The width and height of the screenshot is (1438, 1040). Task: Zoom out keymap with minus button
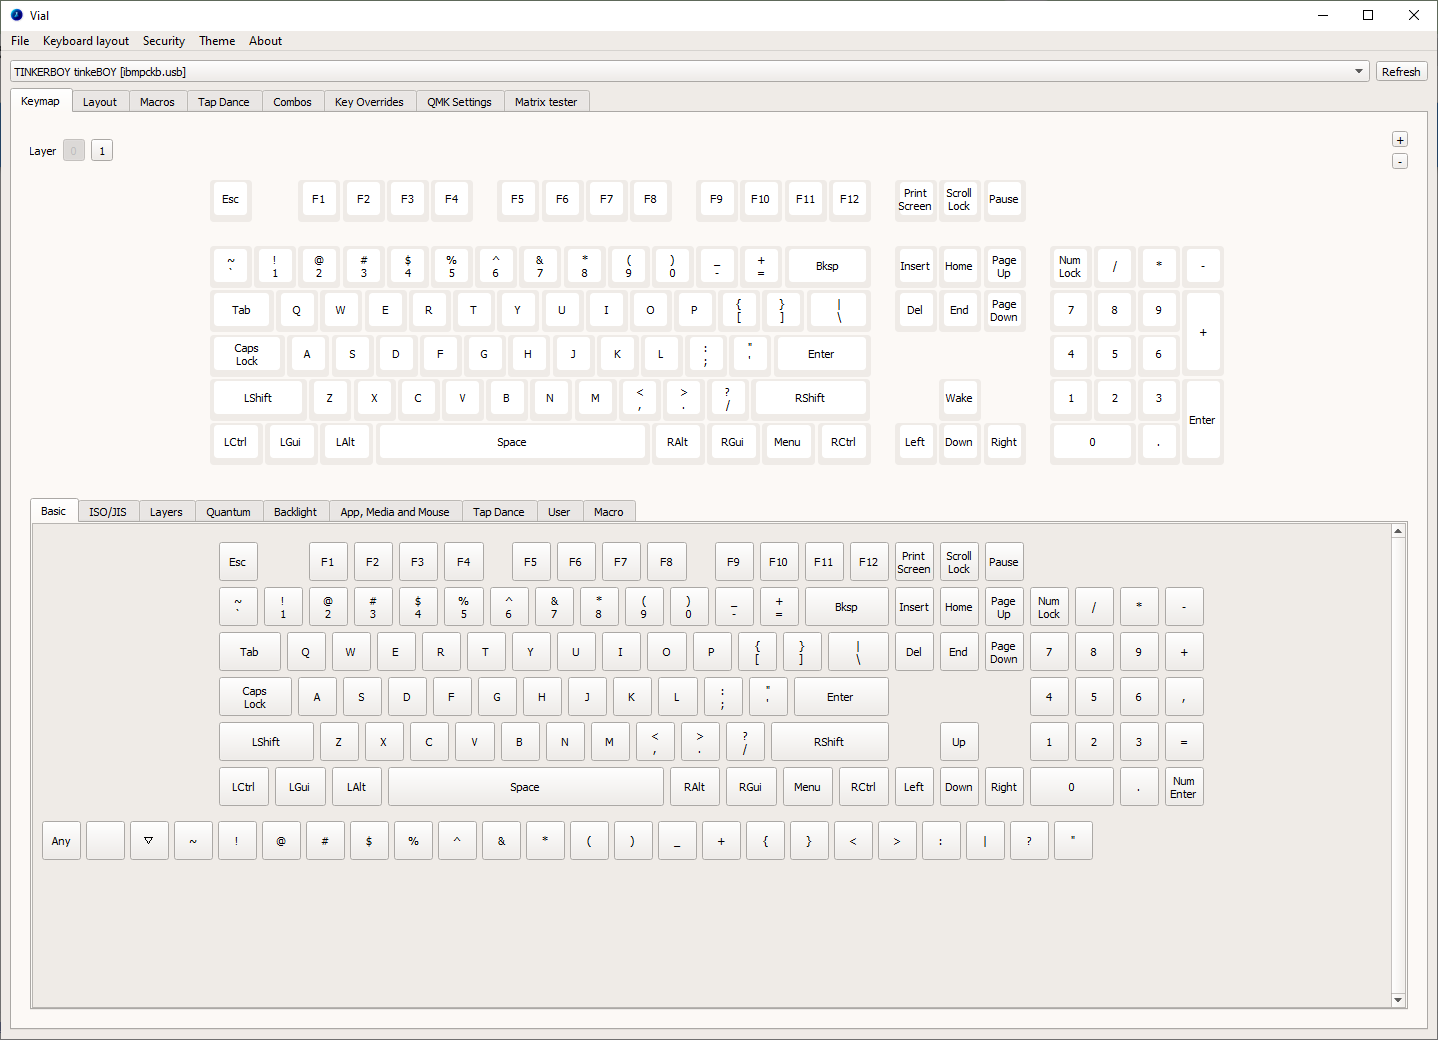tap(1400, 162)
